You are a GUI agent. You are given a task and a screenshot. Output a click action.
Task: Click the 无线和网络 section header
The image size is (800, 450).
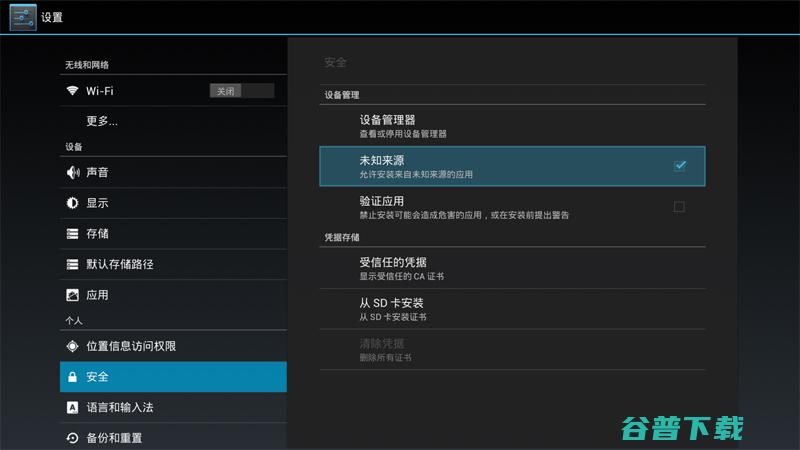(x=87, y=65)
